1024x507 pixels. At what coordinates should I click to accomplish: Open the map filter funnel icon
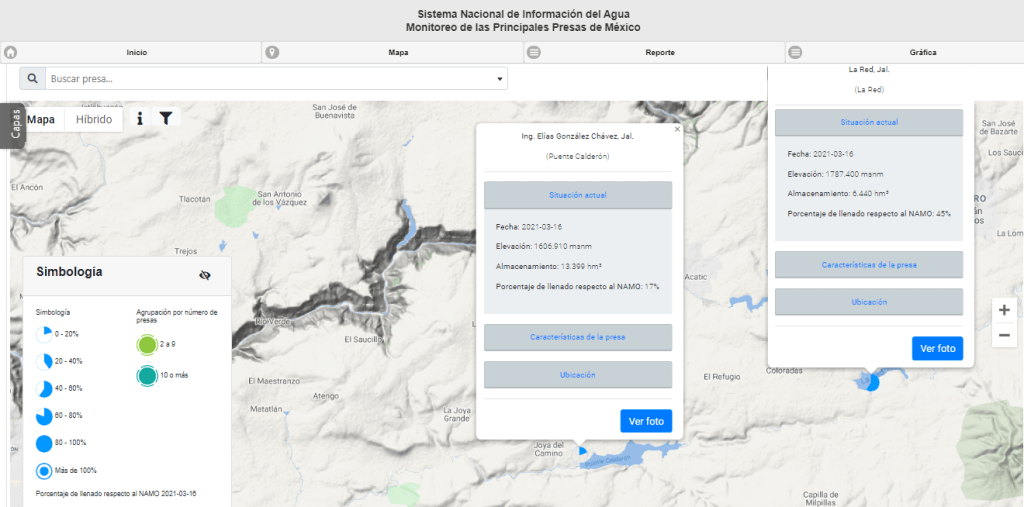[166, 118]
